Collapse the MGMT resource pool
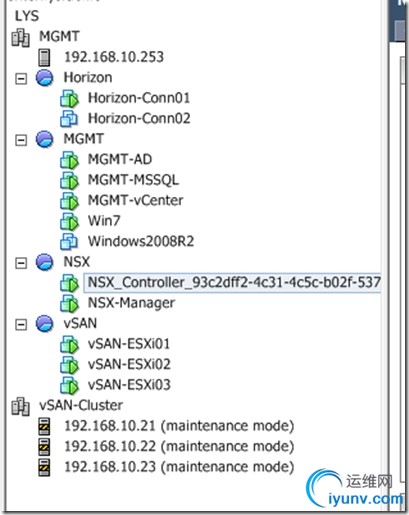 (21, 140)
